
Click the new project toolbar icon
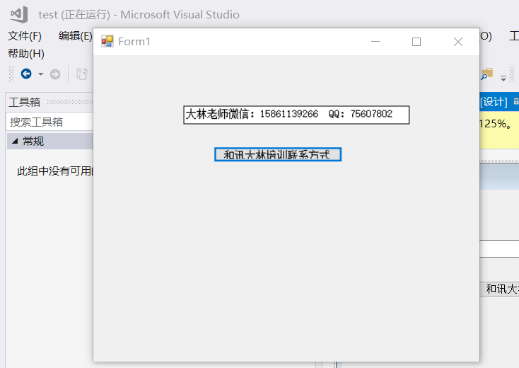coord(81,74)
